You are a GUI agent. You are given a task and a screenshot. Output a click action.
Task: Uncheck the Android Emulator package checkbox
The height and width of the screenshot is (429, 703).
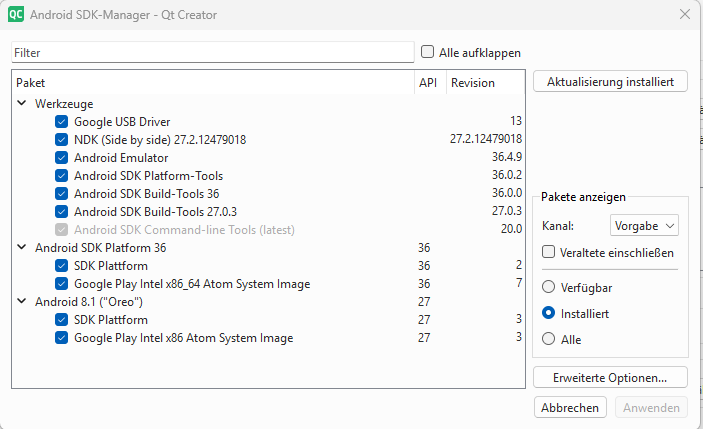coord(62,158)
